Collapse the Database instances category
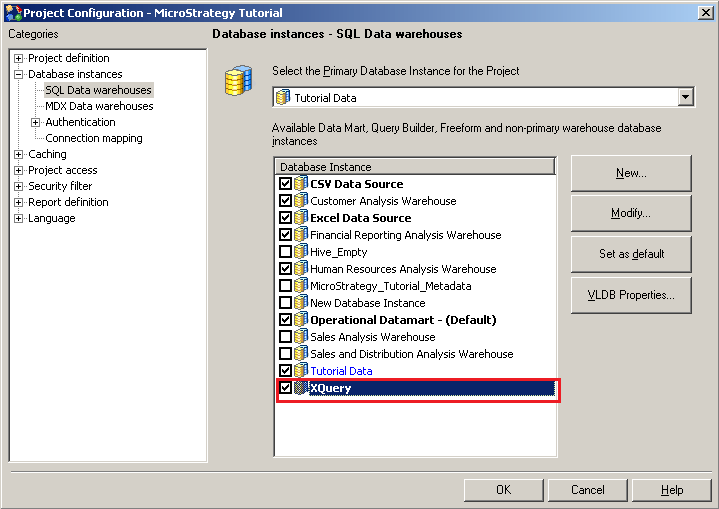 [18, 74]
